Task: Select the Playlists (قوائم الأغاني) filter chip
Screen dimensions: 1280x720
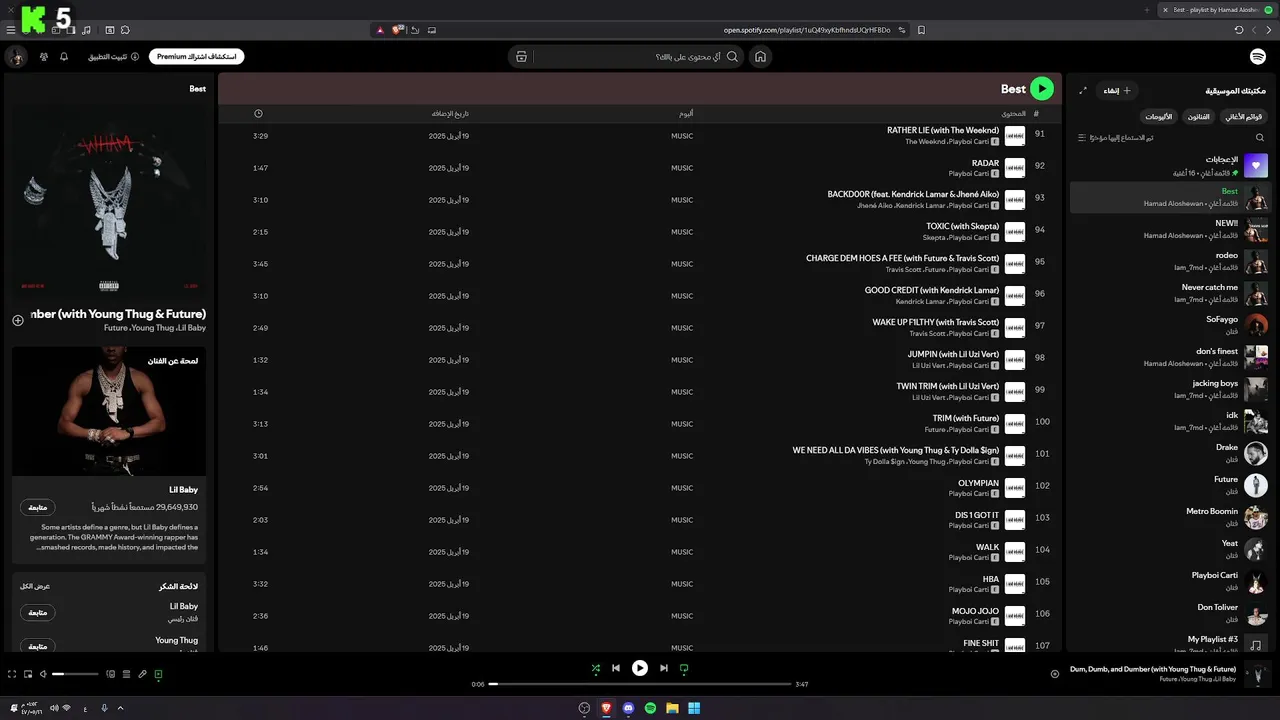Action: pyautogui.click(x=1243, y=117)
